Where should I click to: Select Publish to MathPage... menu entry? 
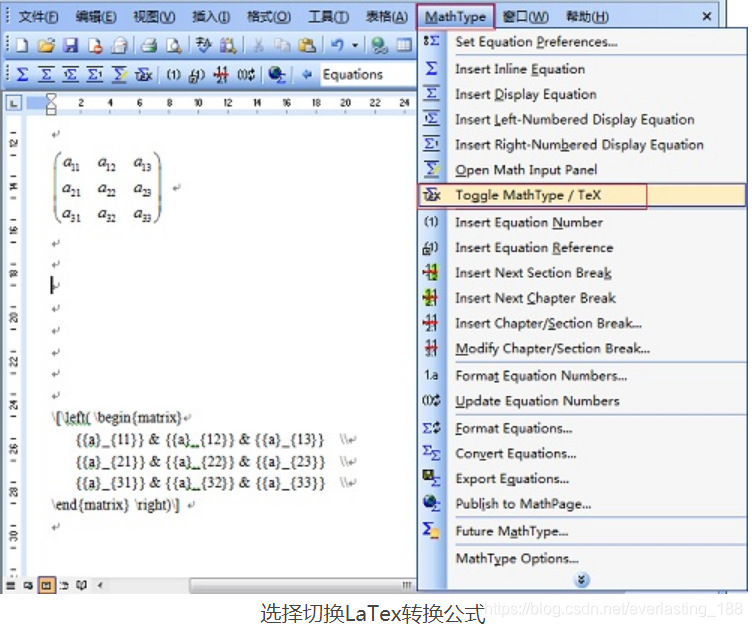click(x=582, y=504)
